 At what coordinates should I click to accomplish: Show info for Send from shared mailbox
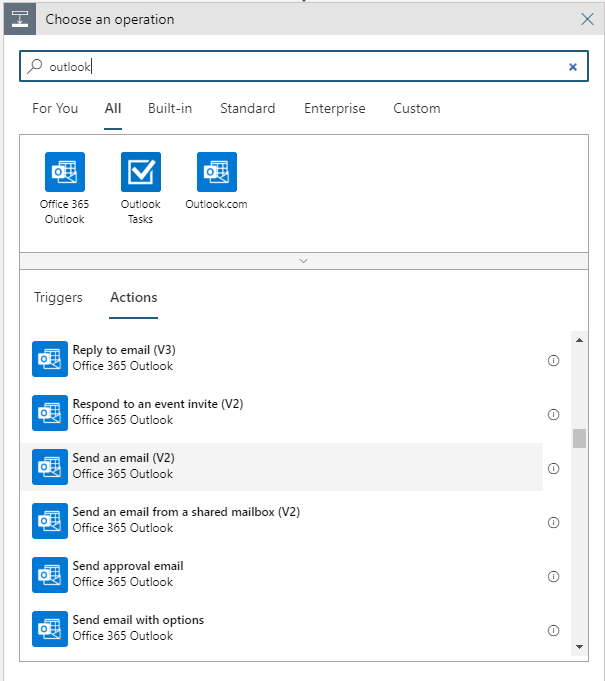(553, 522)
